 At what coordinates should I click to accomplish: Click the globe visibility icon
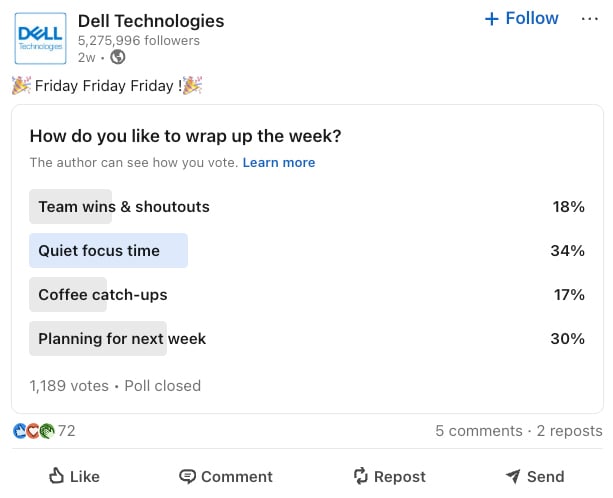point(118,57)
